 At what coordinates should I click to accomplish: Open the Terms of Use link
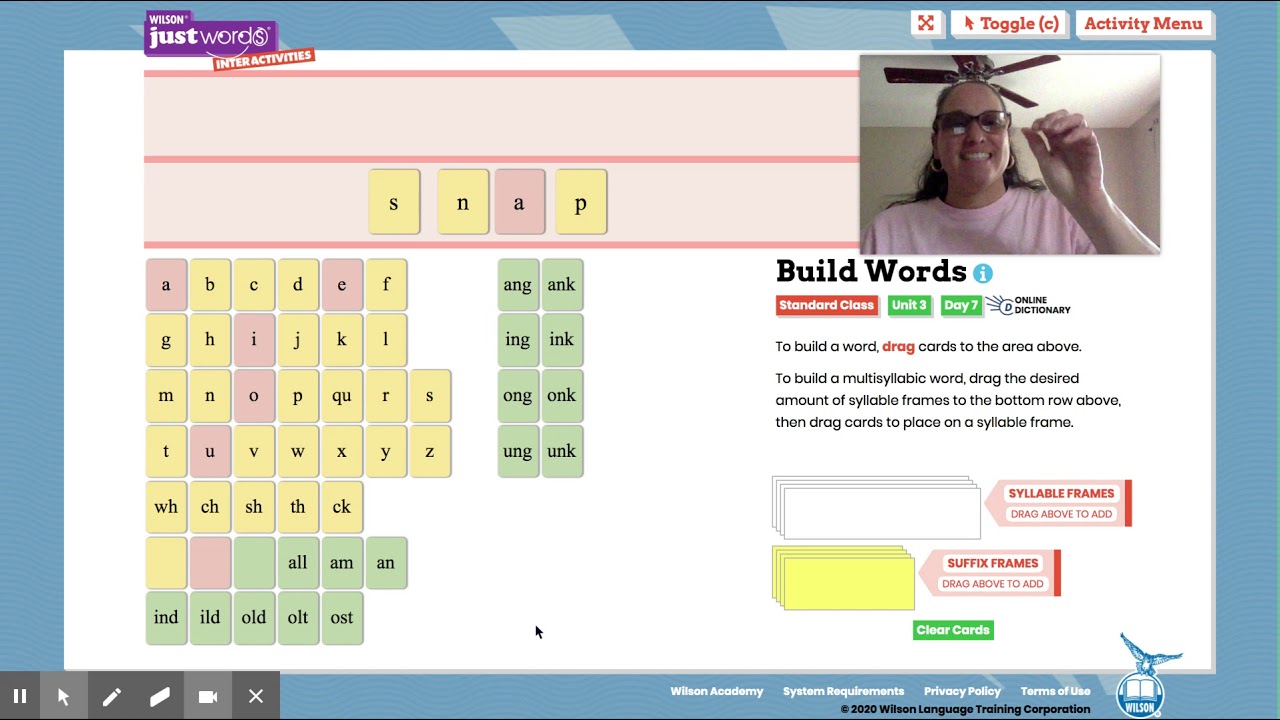[1055, 691]
